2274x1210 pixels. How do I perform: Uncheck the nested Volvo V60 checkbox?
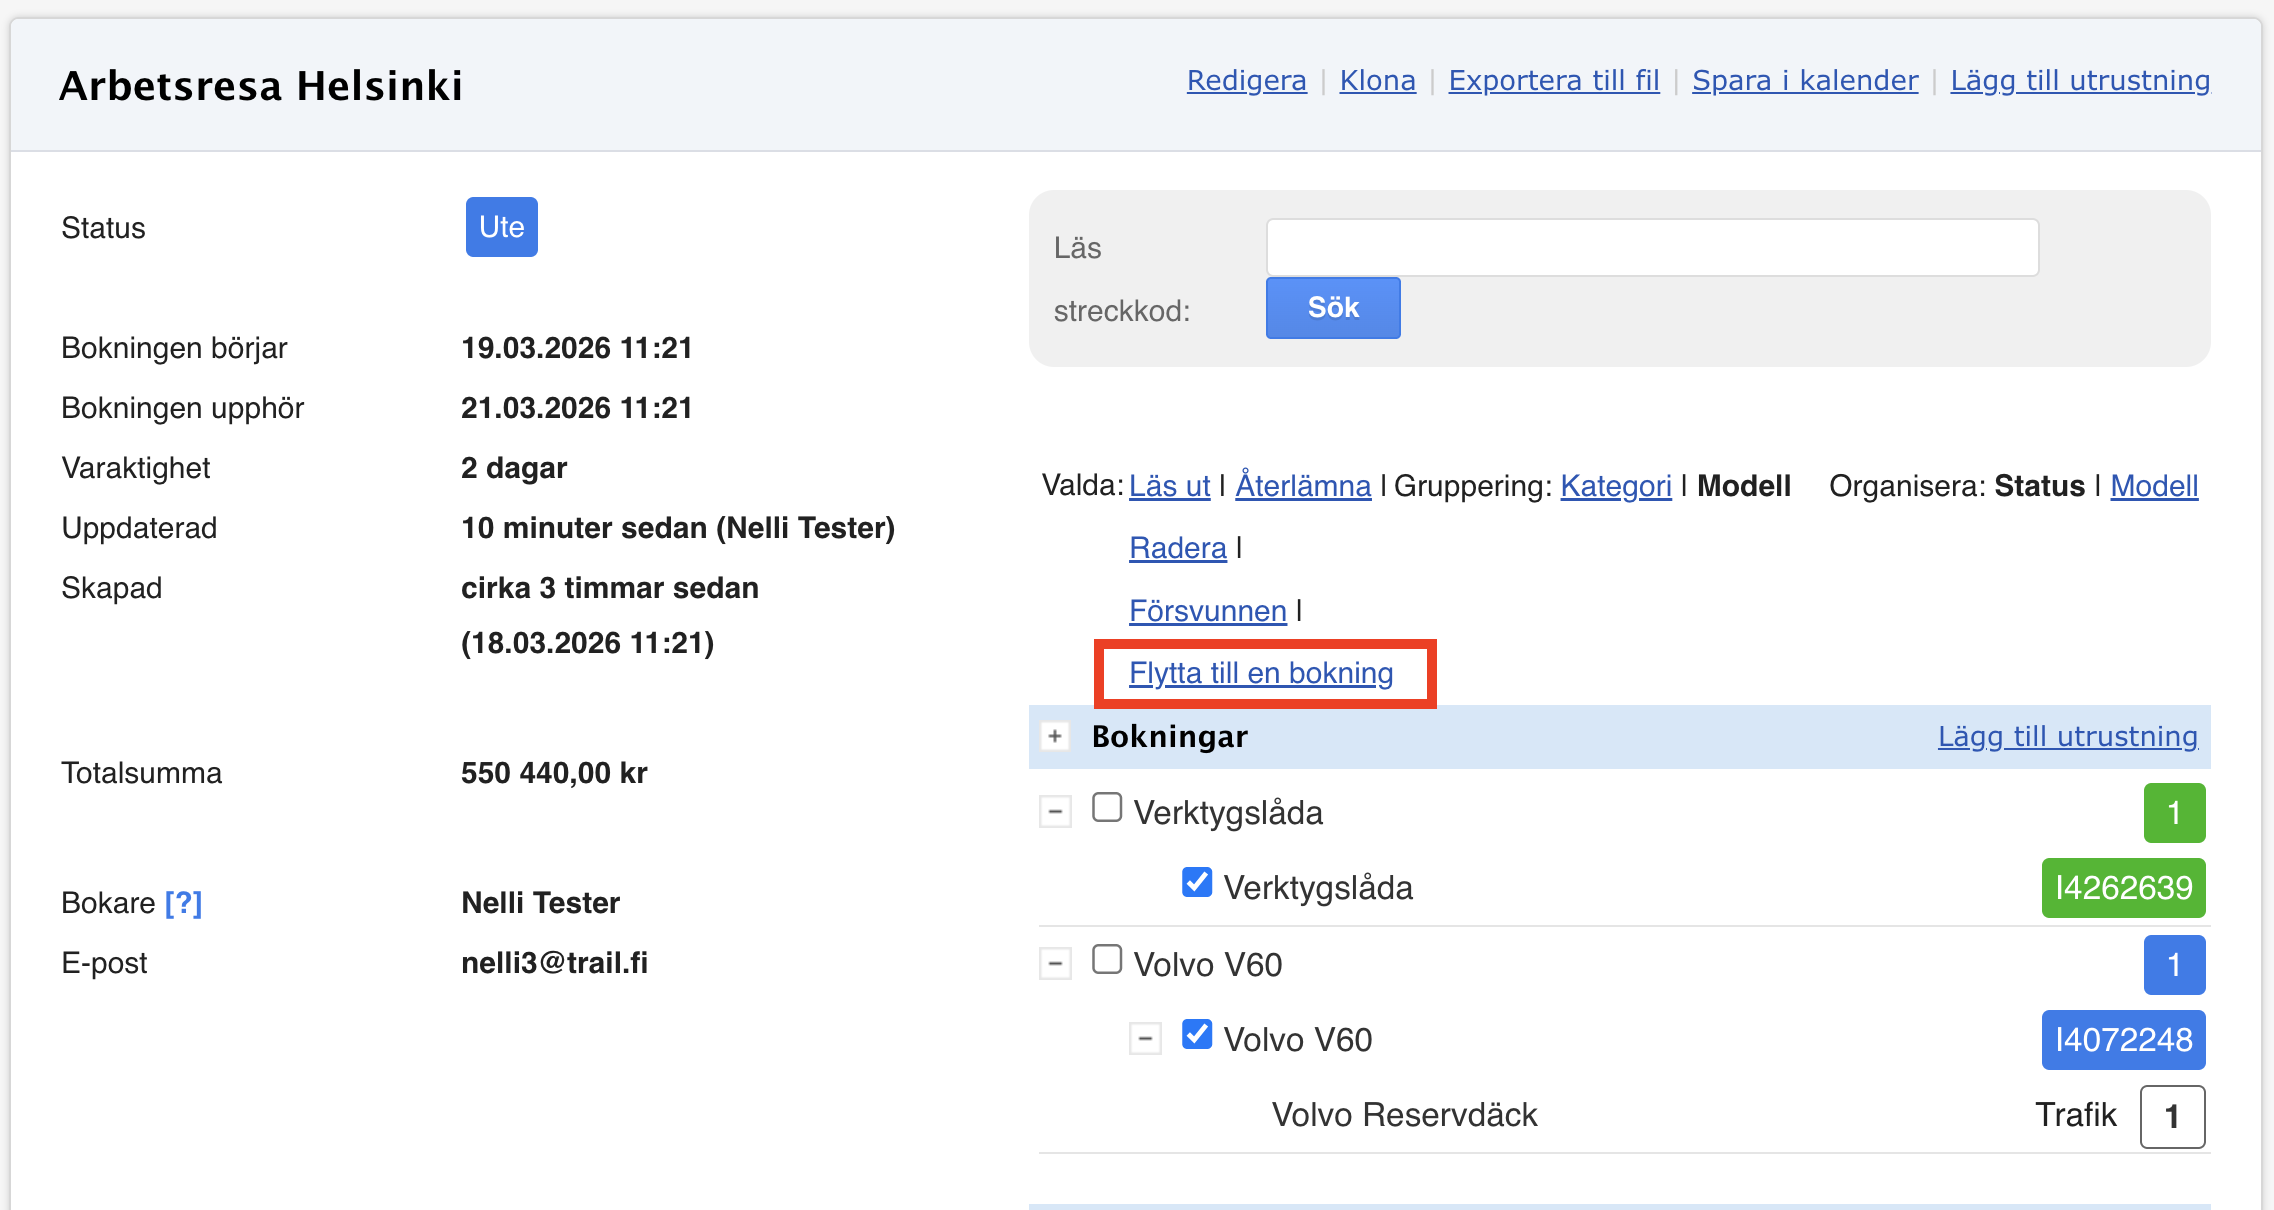point(1196,1035)
